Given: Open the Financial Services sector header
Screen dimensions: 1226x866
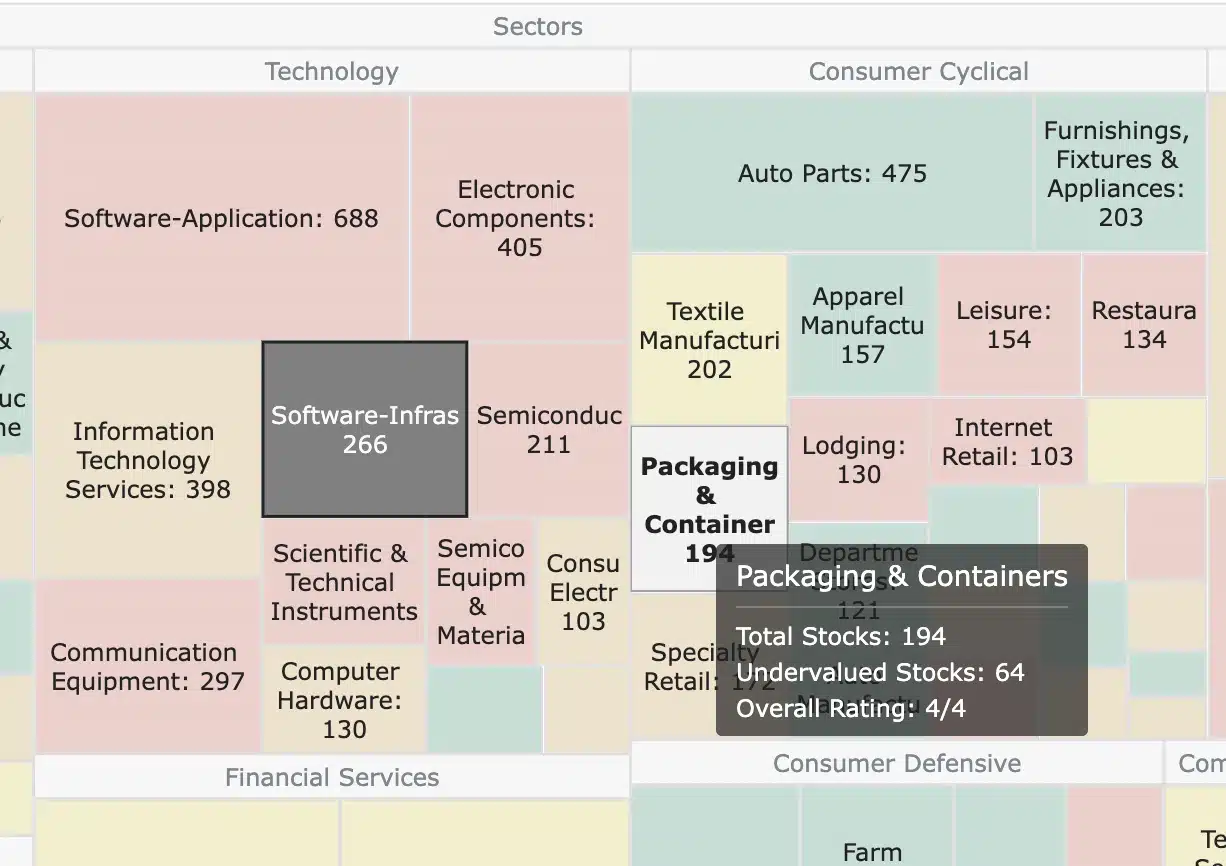Looking at the screenshot, I should (x=331, y=777).
